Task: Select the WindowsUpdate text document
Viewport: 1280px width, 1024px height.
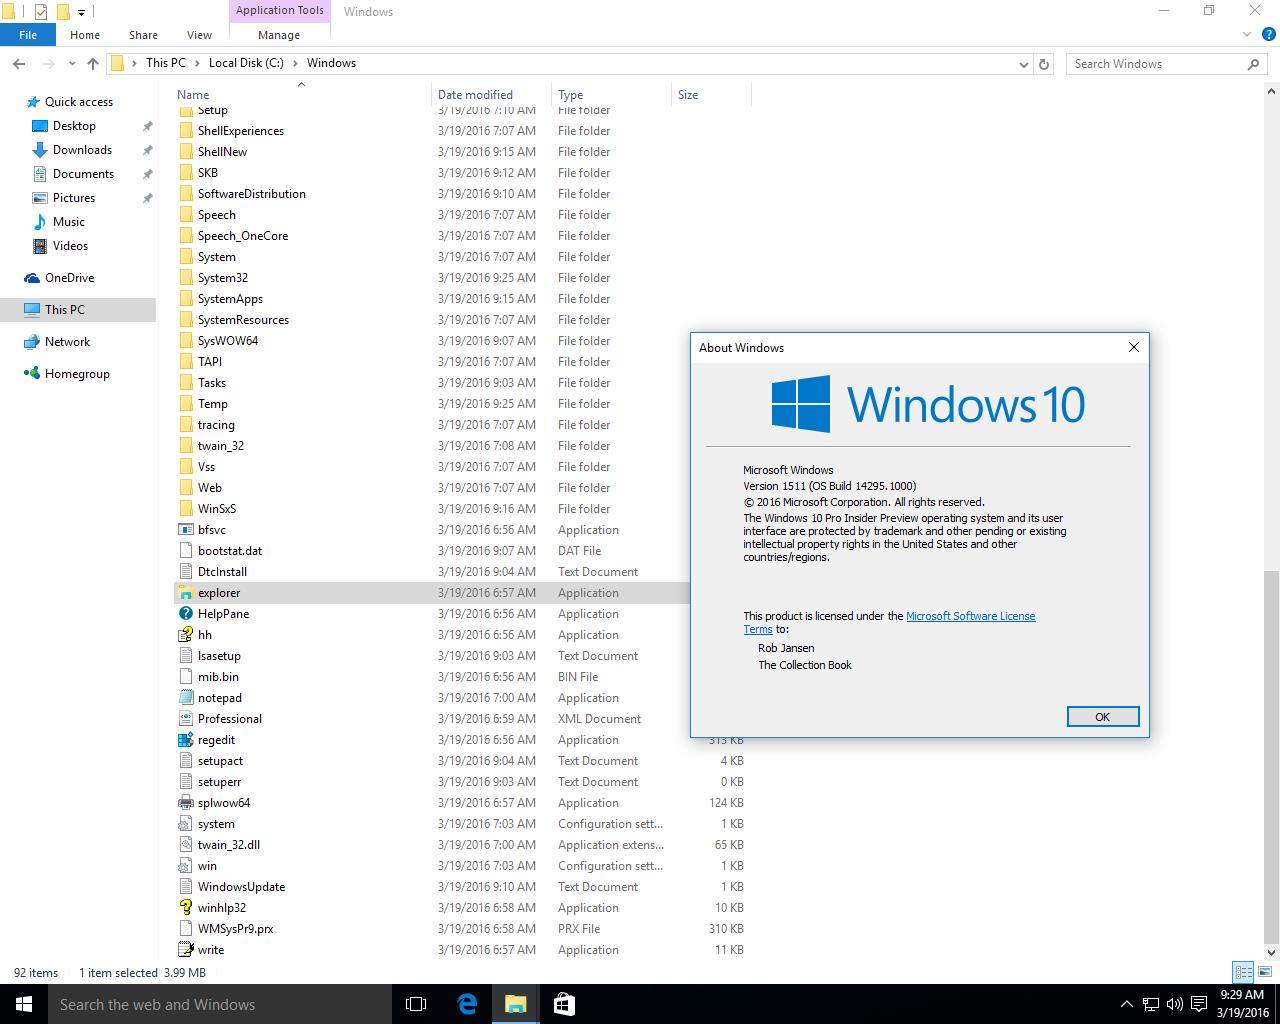Action: click(x=241, y=887)
